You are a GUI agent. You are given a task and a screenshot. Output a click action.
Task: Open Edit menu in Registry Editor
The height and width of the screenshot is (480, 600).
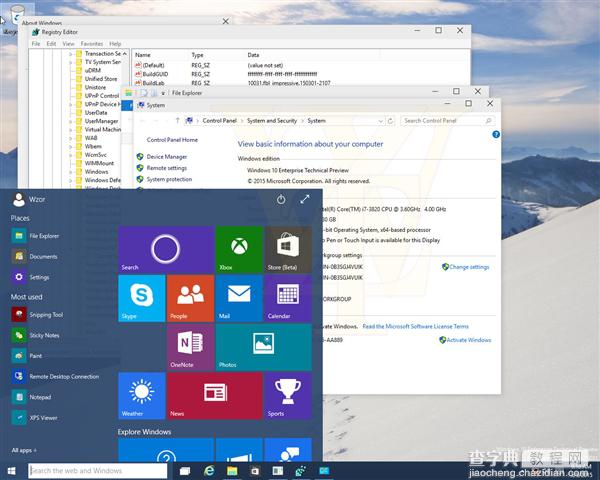[51, 44]
